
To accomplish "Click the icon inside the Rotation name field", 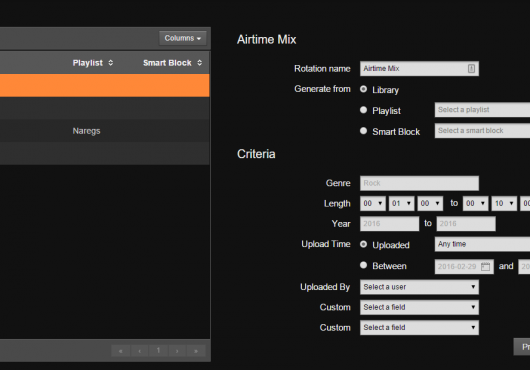I will point(471,69).
